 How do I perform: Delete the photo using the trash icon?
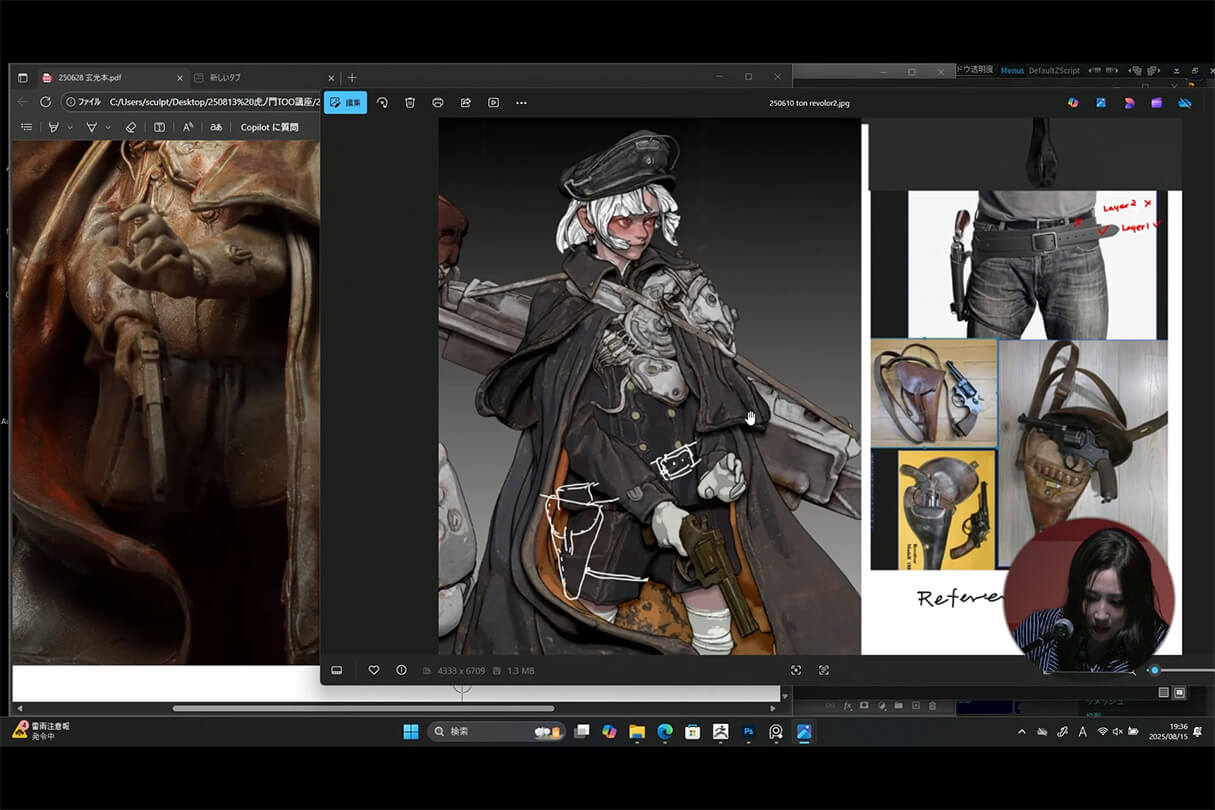click(x=410, y=103)
